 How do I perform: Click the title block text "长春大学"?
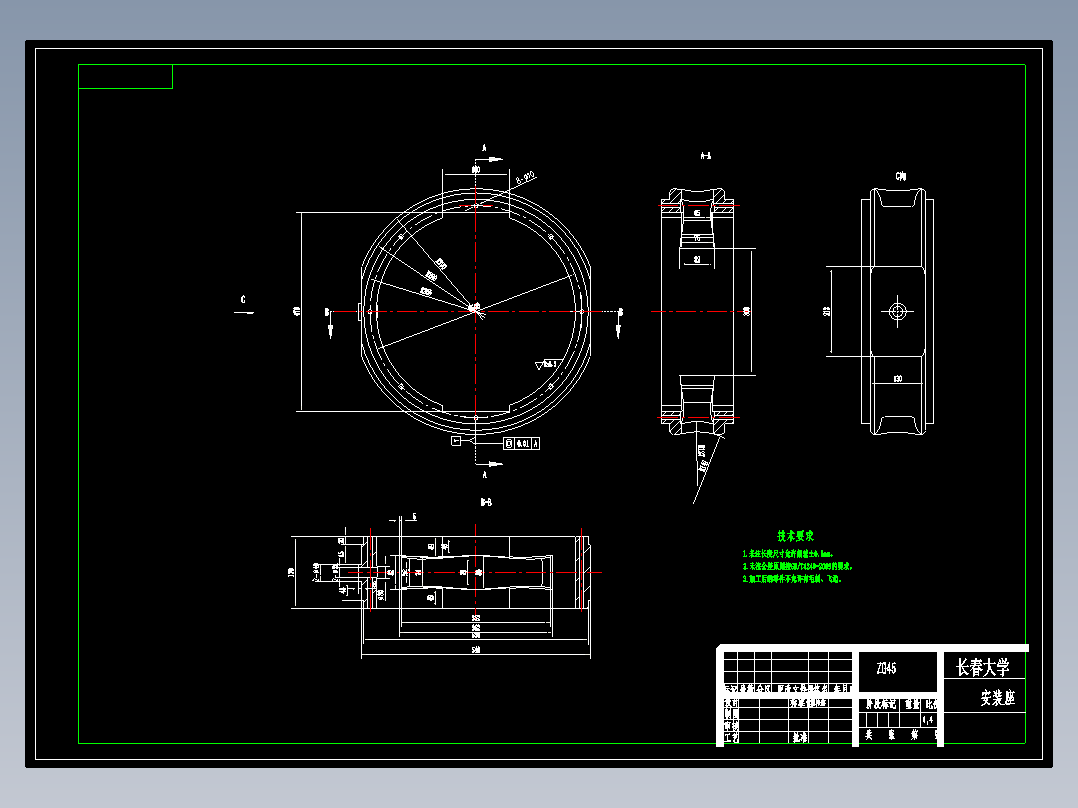982,666
